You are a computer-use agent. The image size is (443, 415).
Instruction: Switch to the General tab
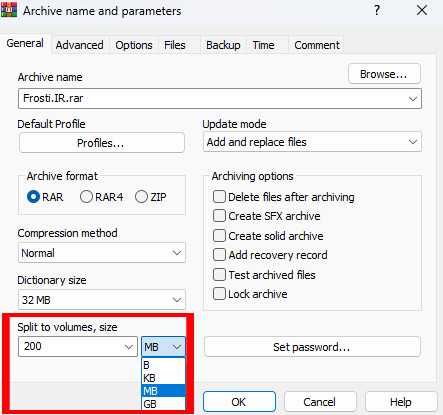pyautogui.click(x=25, y=43)
